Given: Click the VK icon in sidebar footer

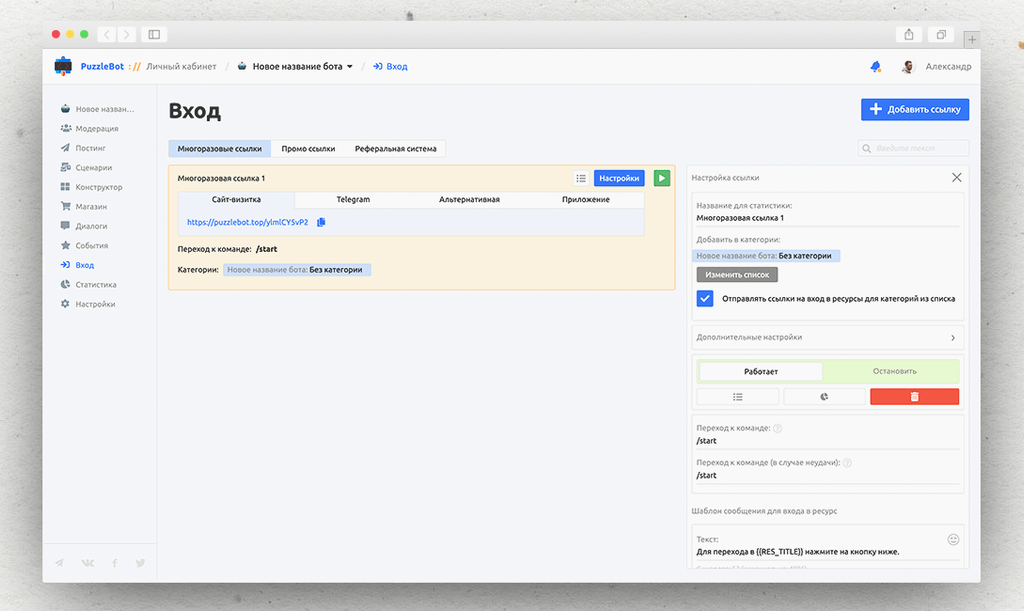Looking at the screenshot, I should (88, 563).
